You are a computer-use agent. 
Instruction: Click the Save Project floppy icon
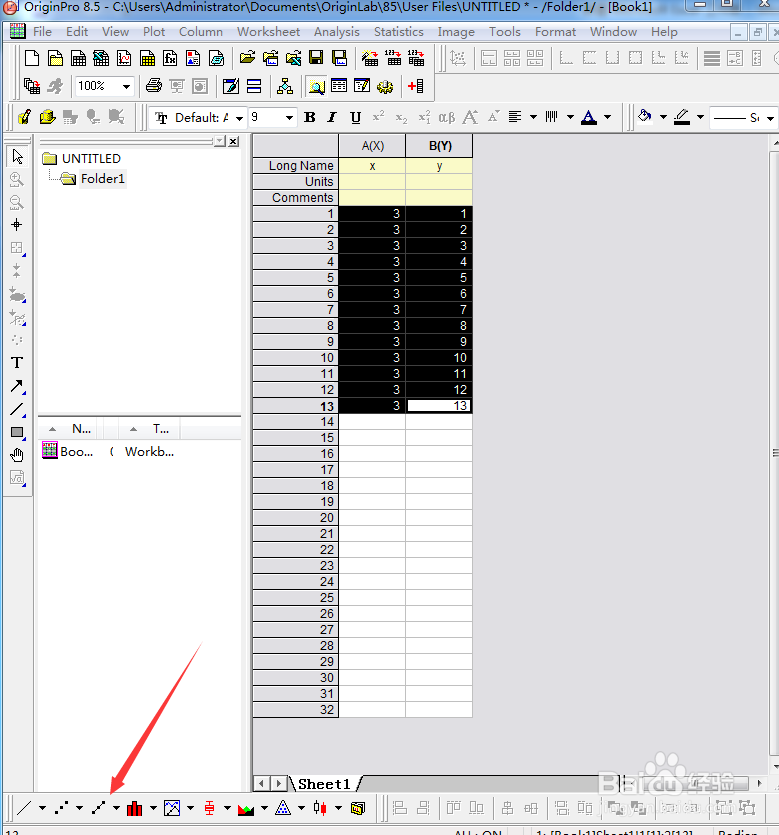click(x=316, y=58)
